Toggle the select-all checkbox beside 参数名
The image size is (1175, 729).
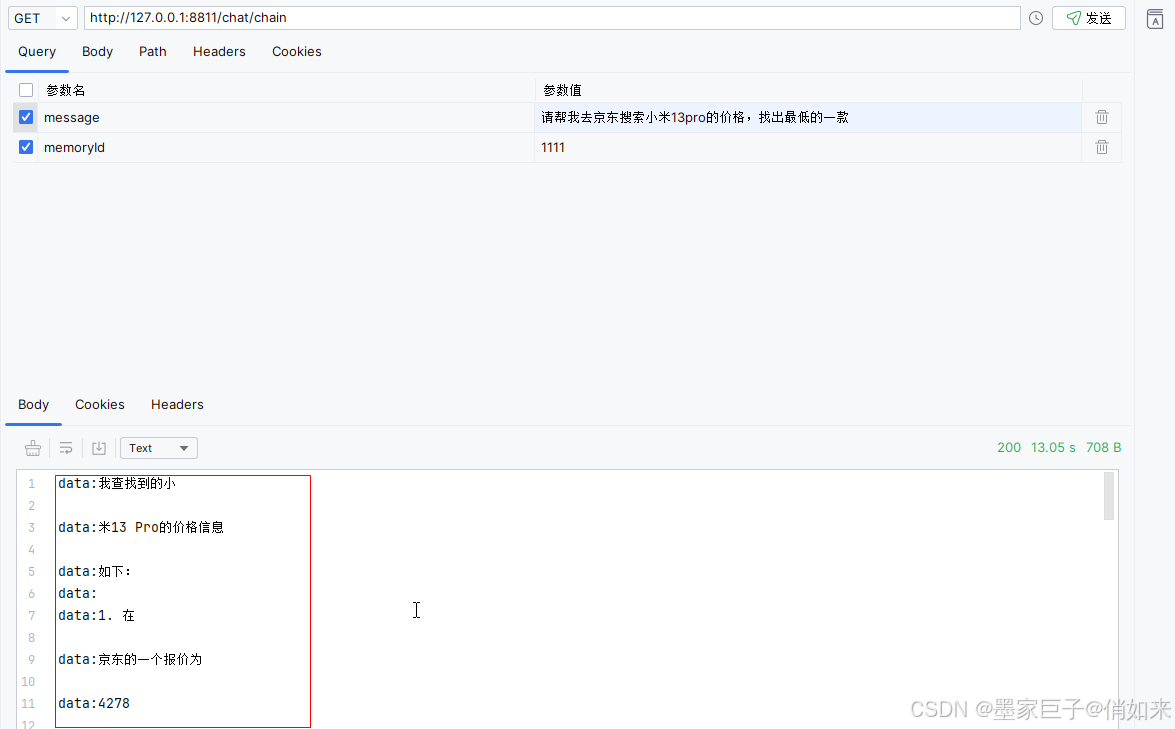(26, 90)
